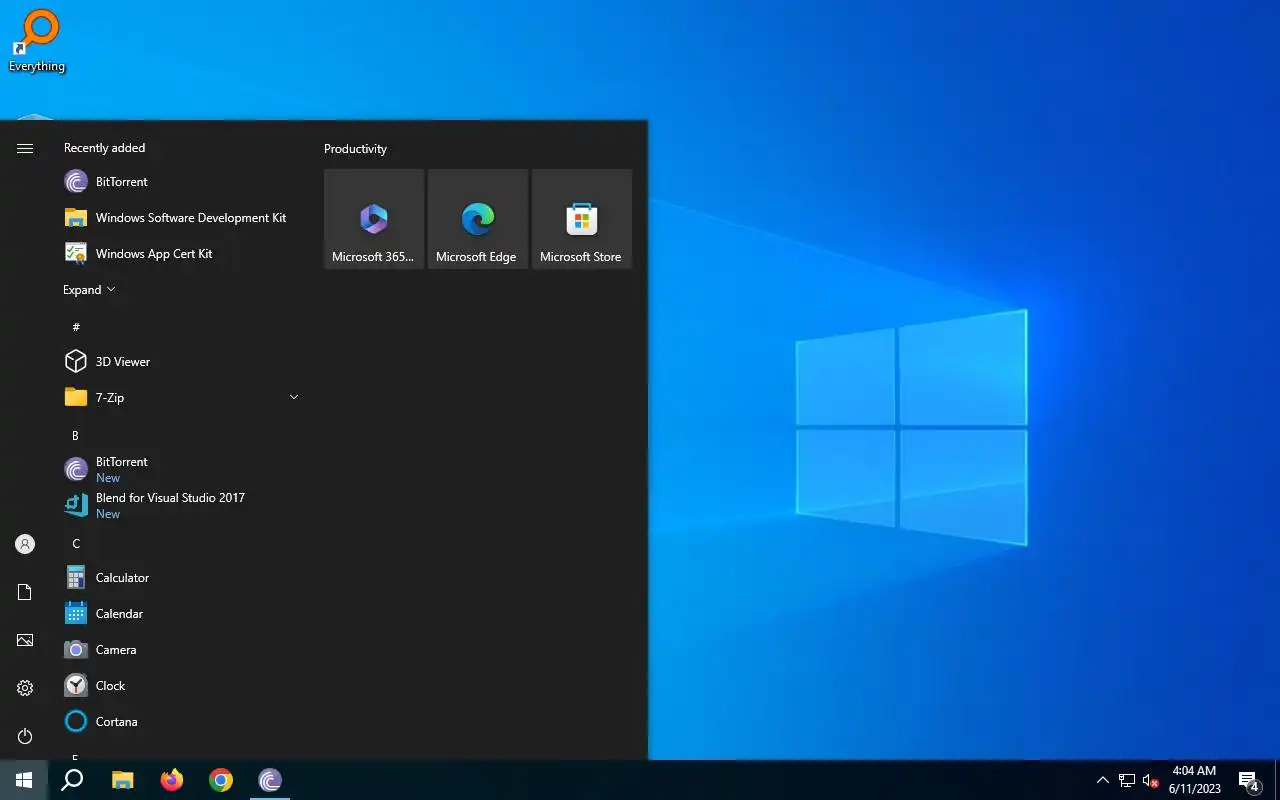This screenshot has height=800, width=1280.
Task: Open the Microsoft Store tile
Action: (x=582, y=219)
